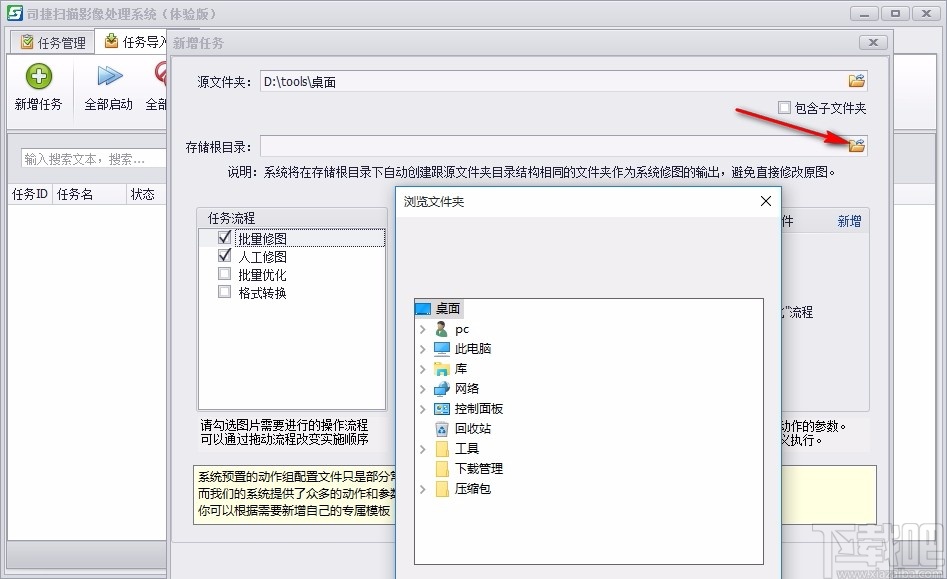Expand the pc node in folder tree
This screenshot has height=579, width=947.
pyautogui.click(x=423, y=329)
